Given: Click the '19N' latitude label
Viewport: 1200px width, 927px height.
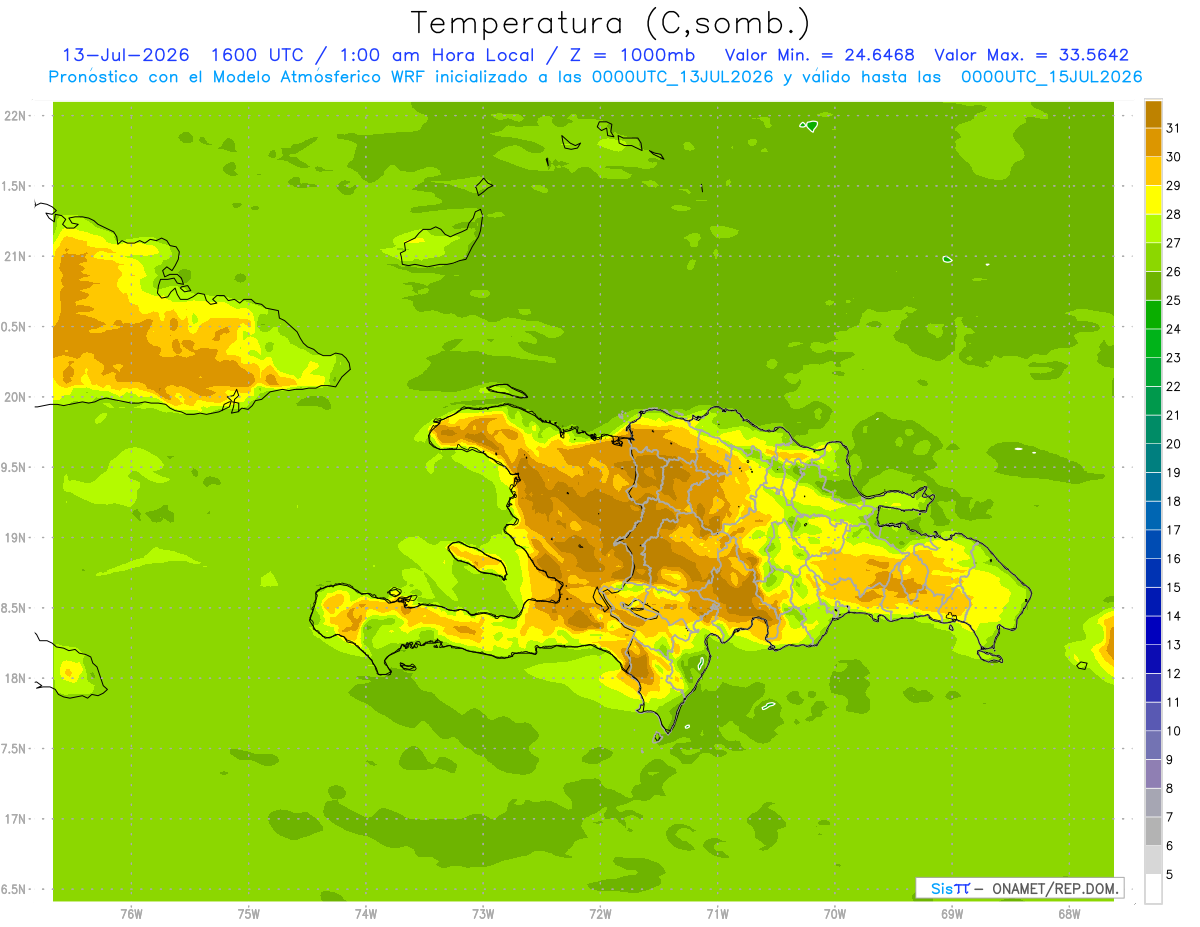Looking at the screenshot, I should click(x=15, y=538).
